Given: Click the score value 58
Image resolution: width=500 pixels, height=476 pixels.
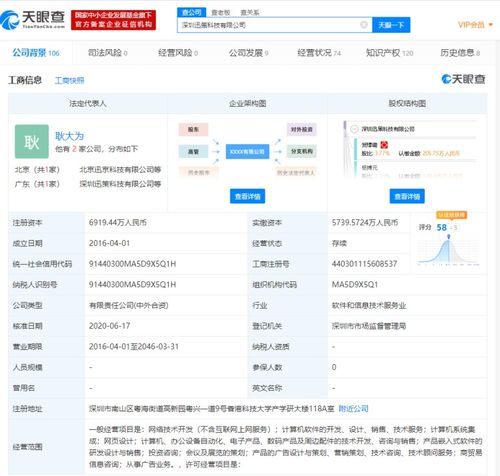Looking at the screenshot, I should (442, 227).
